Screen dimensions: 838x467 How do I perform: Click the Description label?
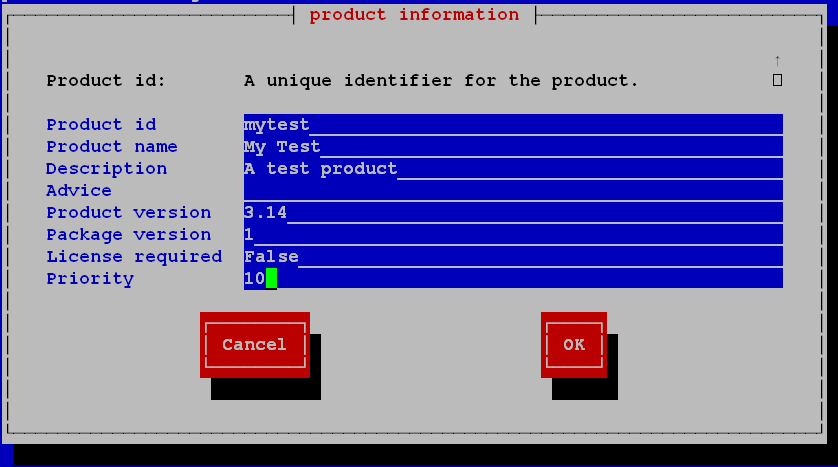click(106, 168)
